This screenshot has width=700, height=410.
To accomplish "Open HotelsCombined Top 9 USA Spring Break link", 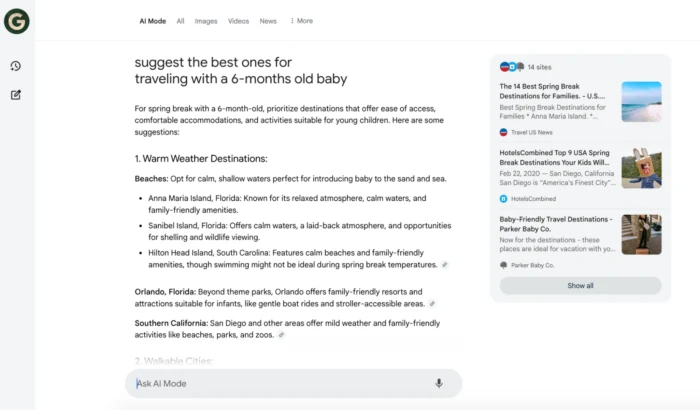I will [x=554, y=158].
